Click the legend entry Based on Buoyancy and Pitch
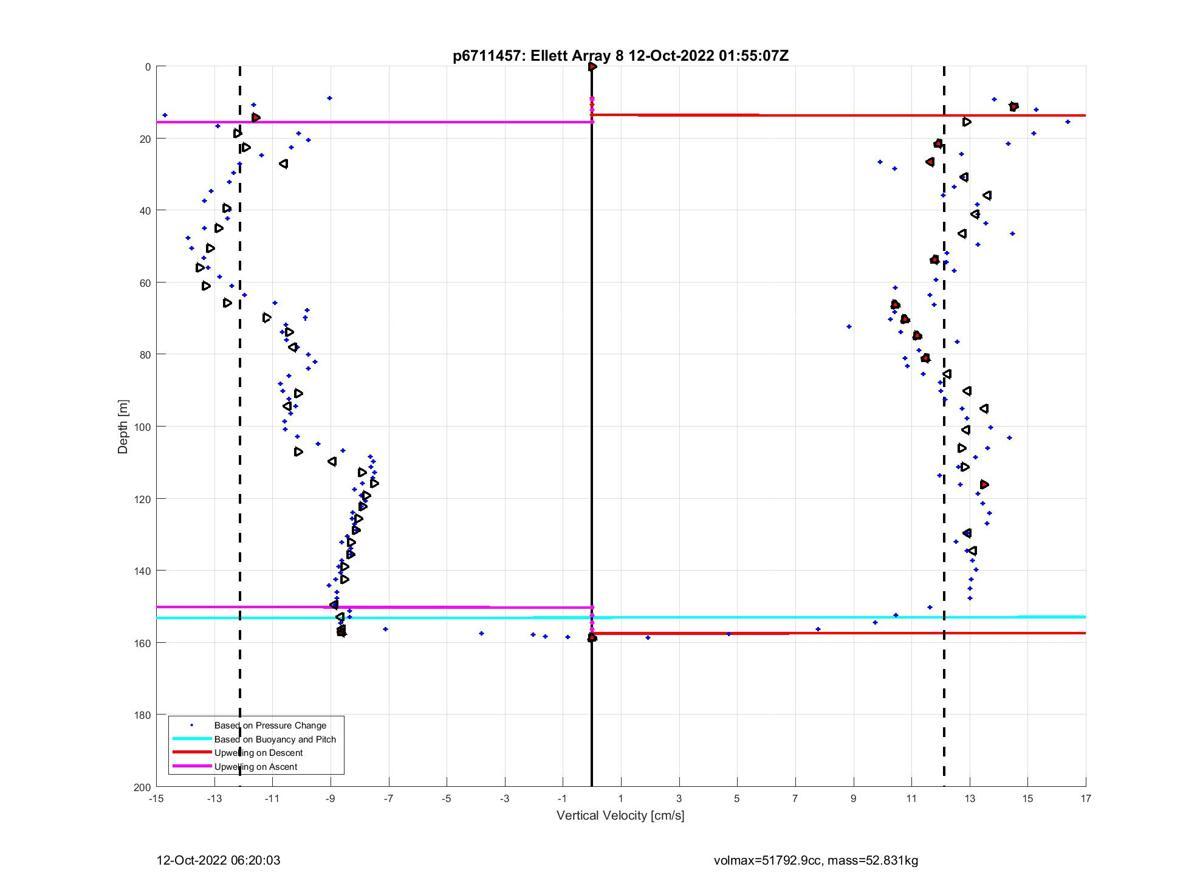Viewport: 1200px width, 885px height. click(x=275, y=739)
